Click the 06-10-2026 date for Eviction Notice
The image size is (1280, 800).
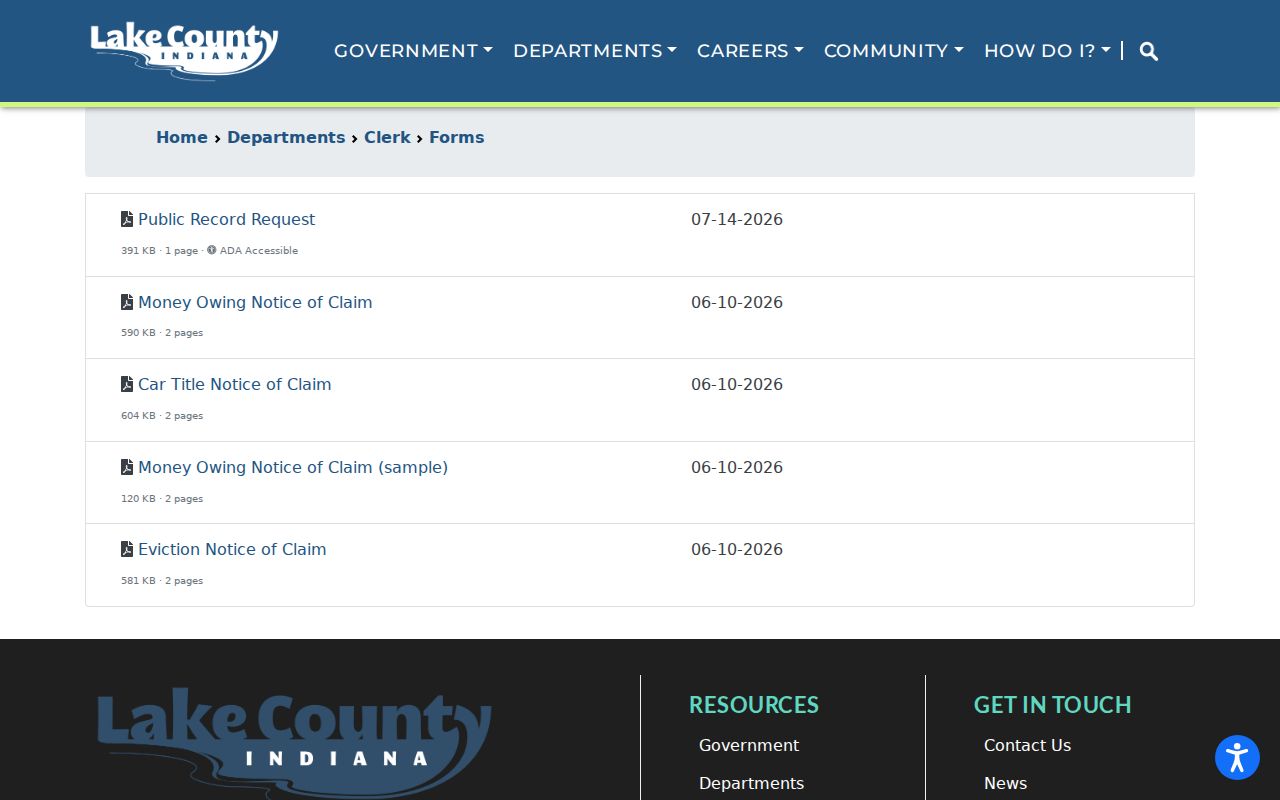pos(737,549)
